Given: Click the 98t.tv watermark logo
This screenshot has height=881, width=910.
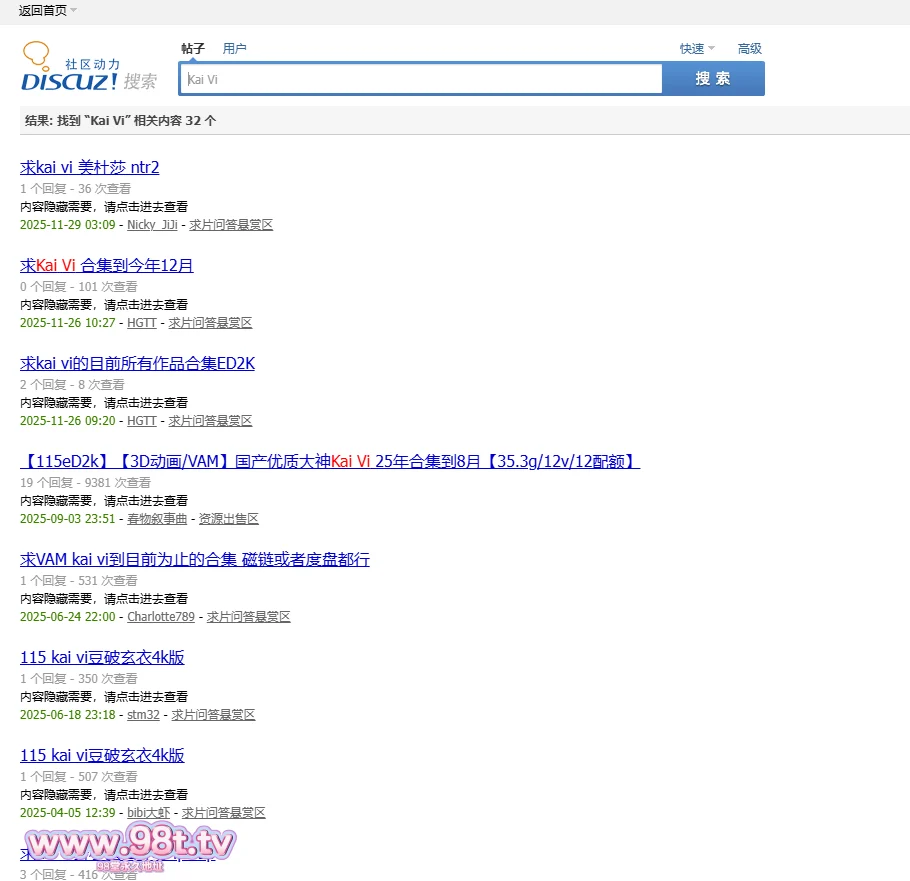Looking at the screenshot, I should tap(130, 845).
